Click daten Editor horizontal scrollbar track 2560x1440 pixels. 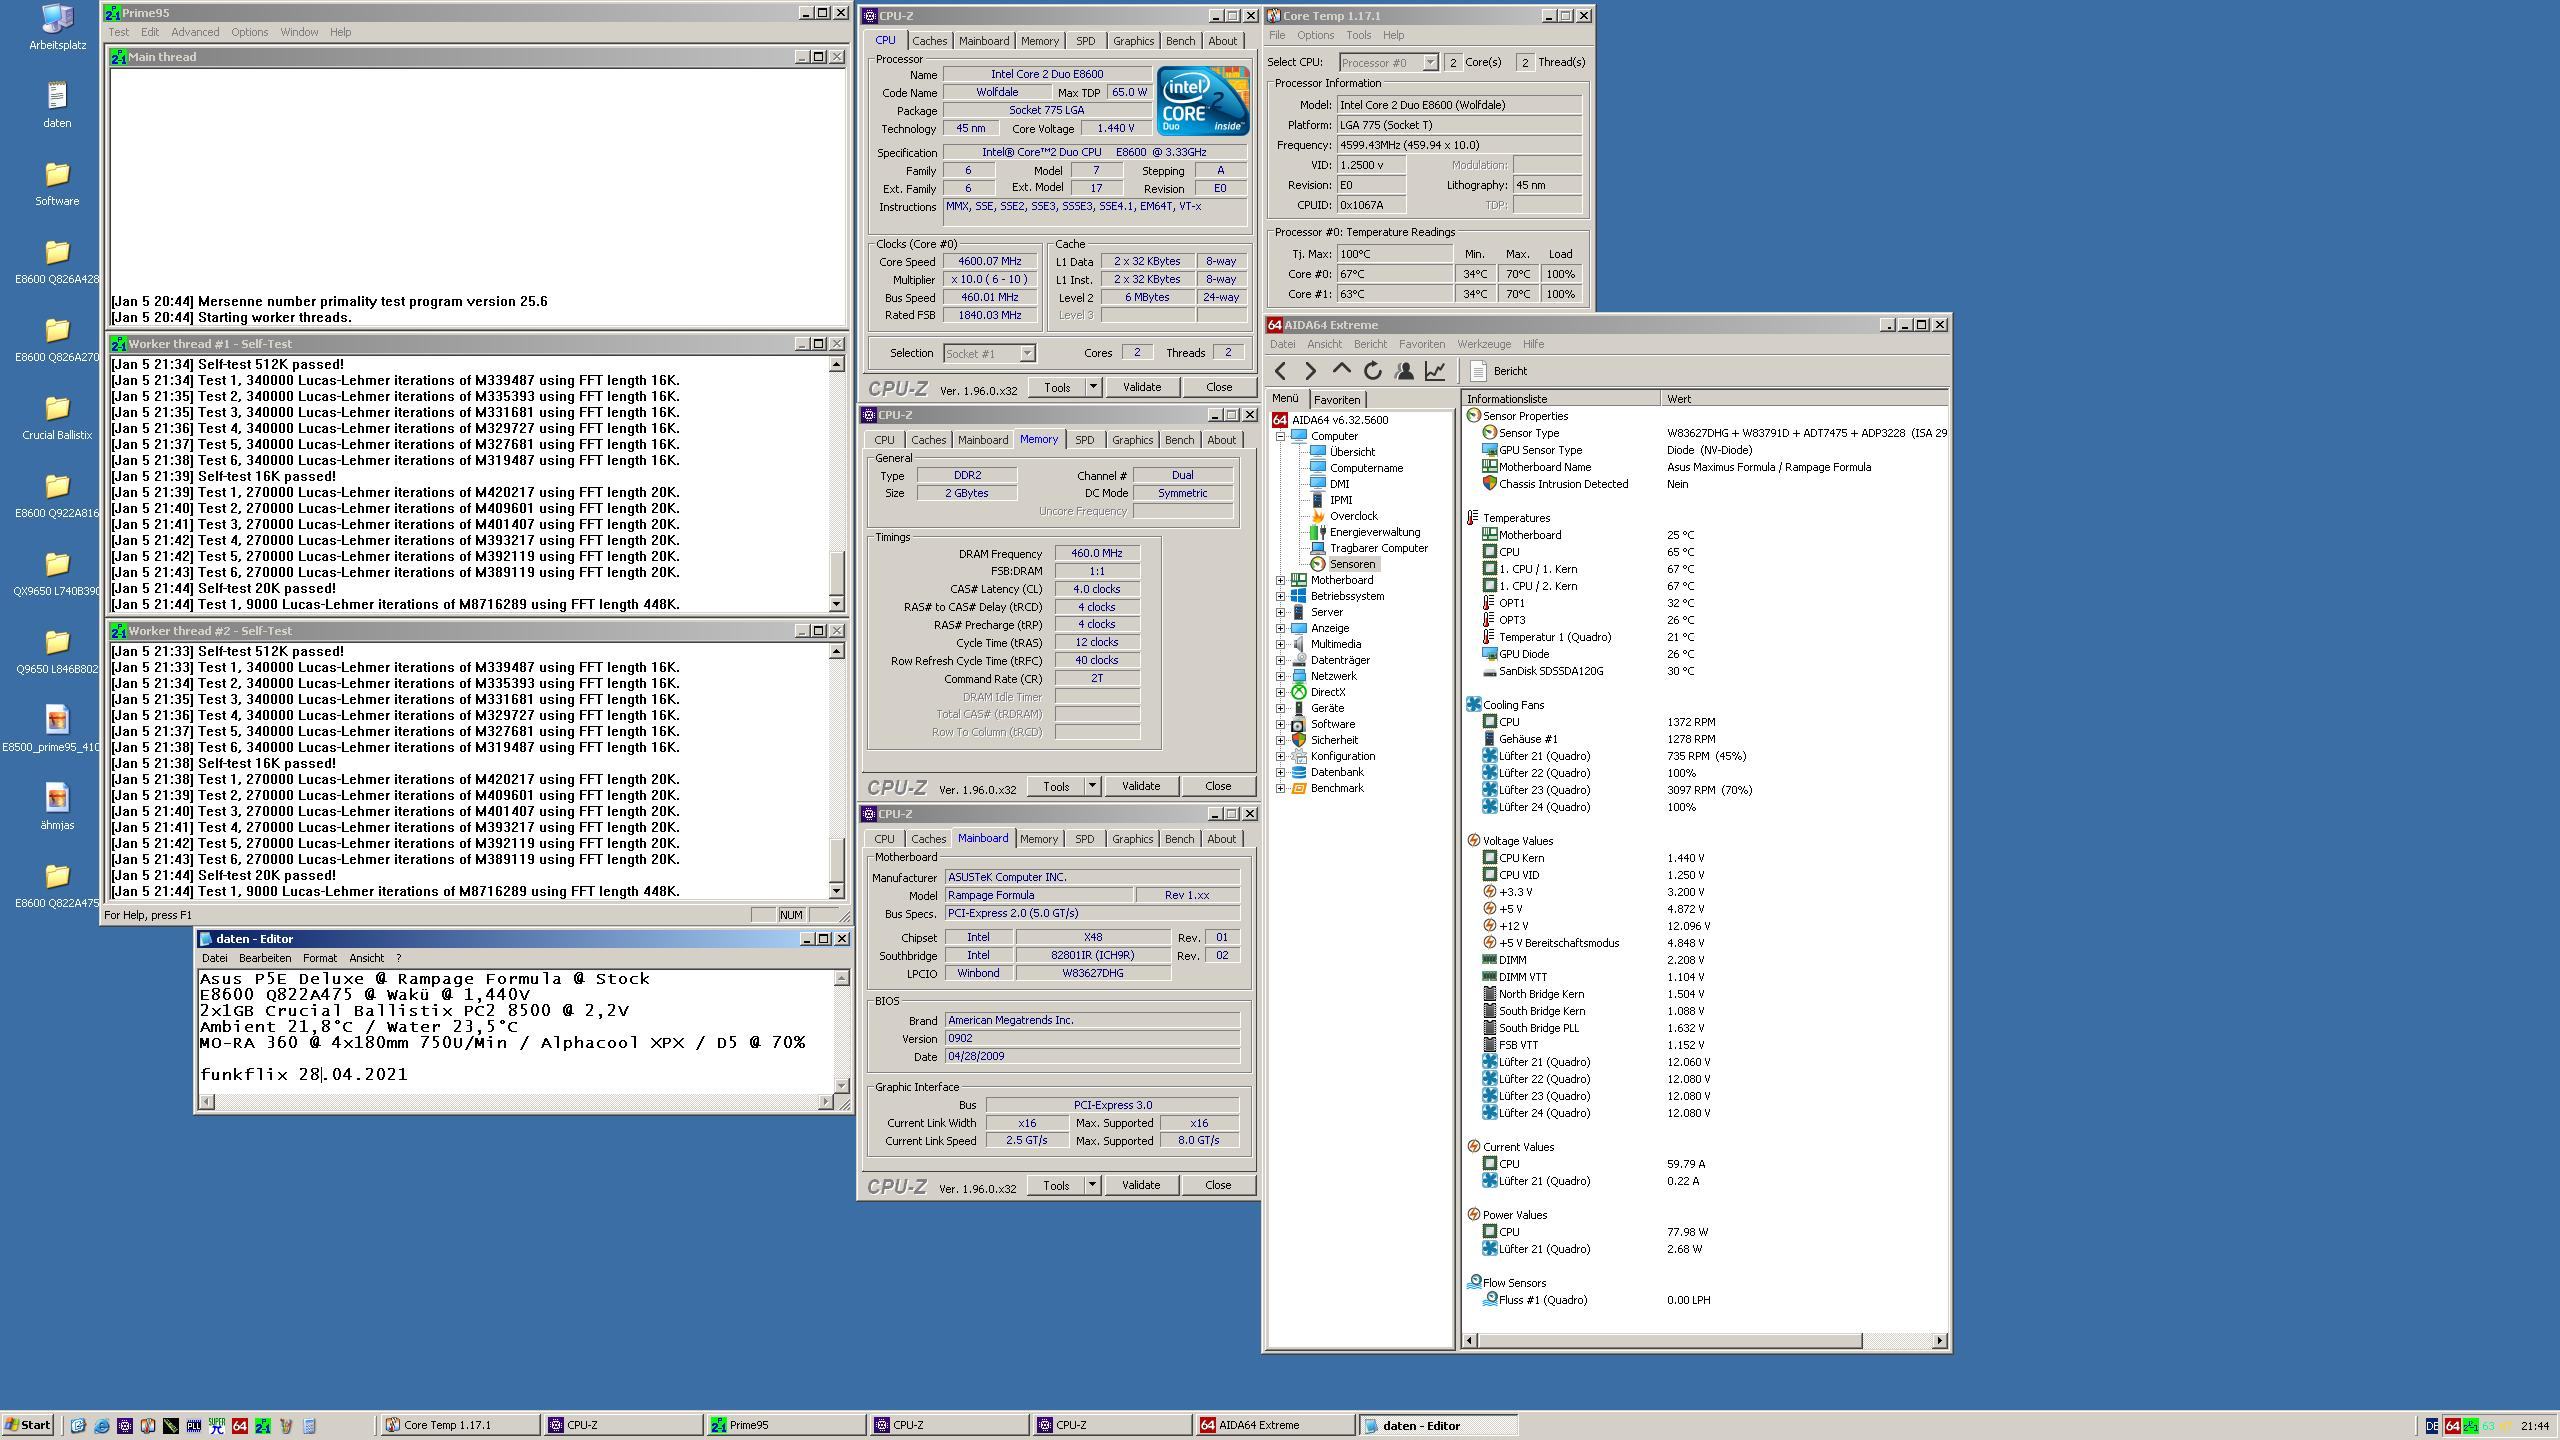pos(516,1102)
